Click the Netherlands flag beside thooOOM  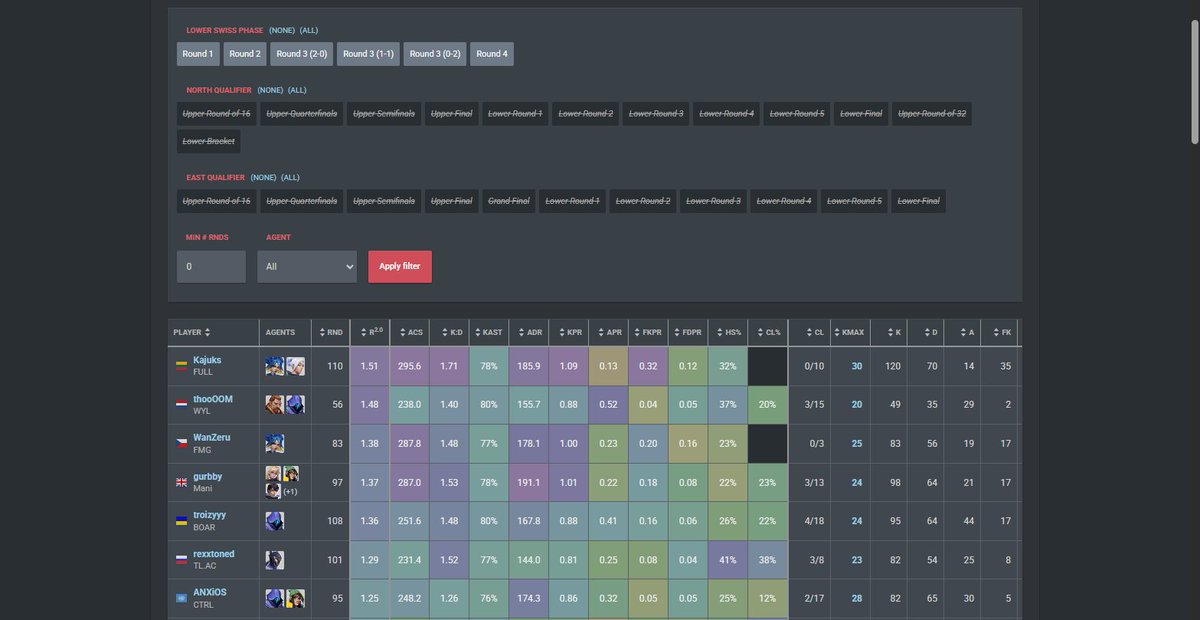coord(182,404)
